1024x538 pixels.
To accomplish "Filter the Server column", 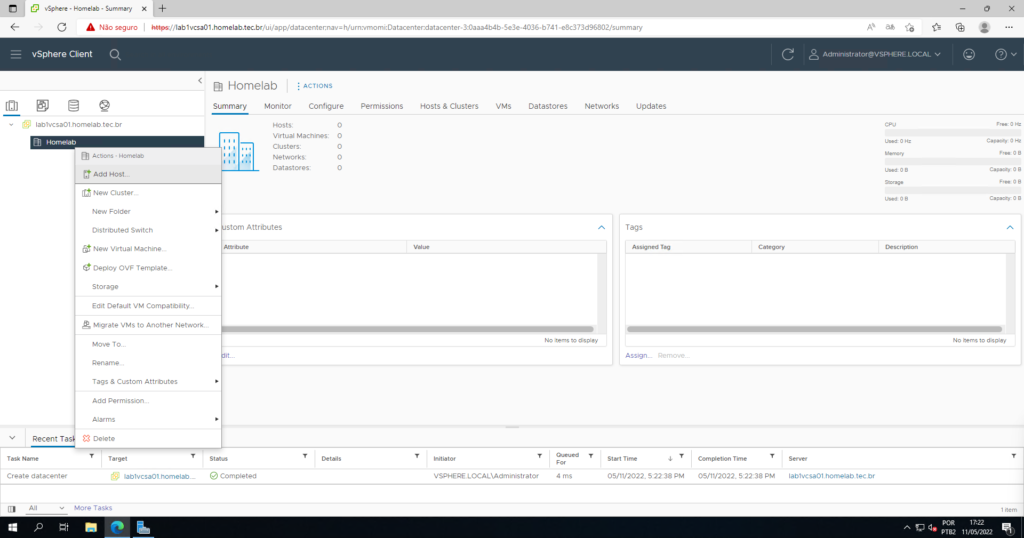I will coord(1014,456).
